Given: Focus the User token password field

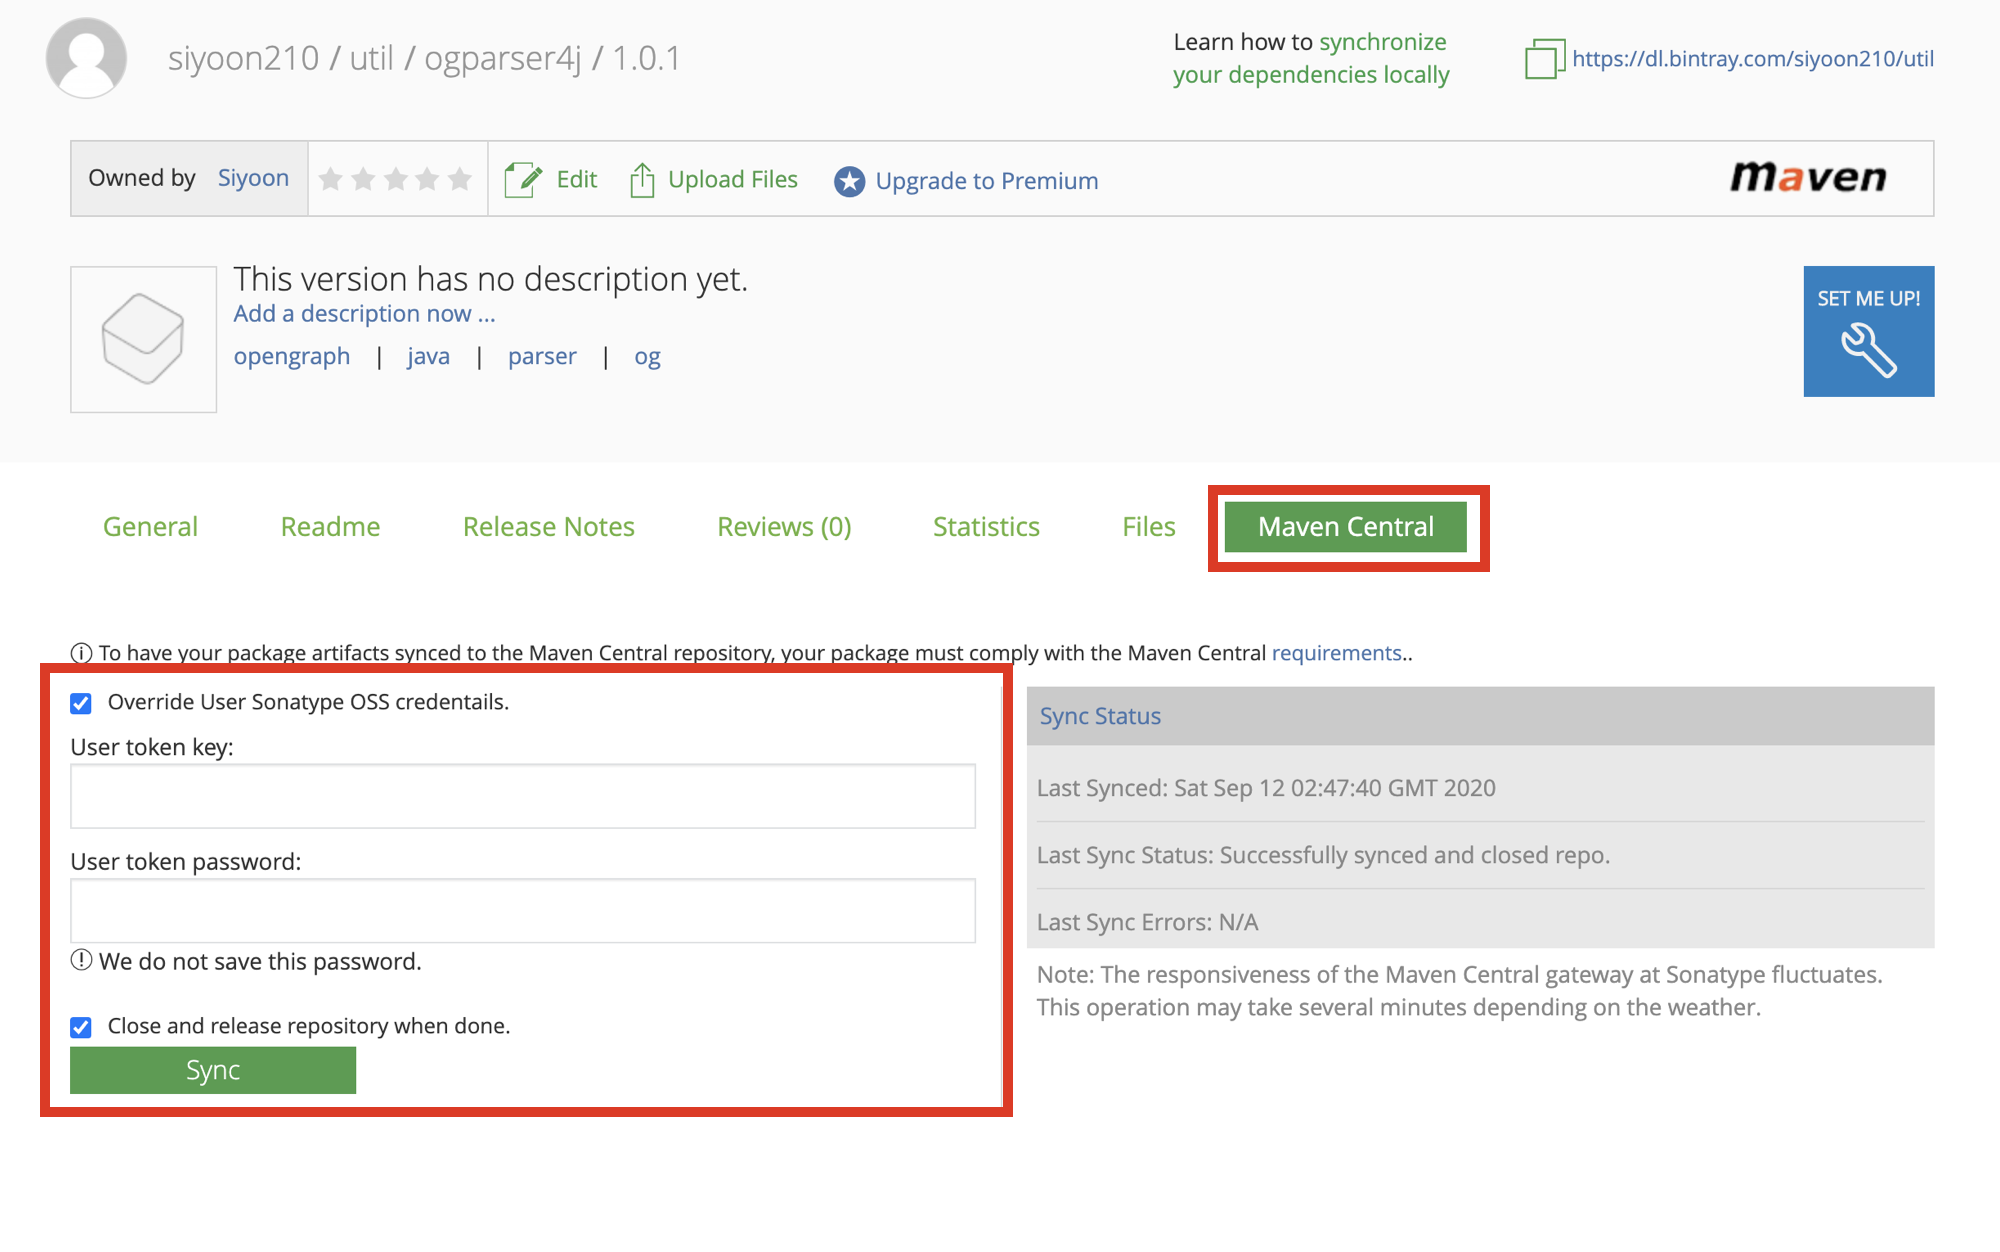Looking at the screenshot, I should point(522,910).
